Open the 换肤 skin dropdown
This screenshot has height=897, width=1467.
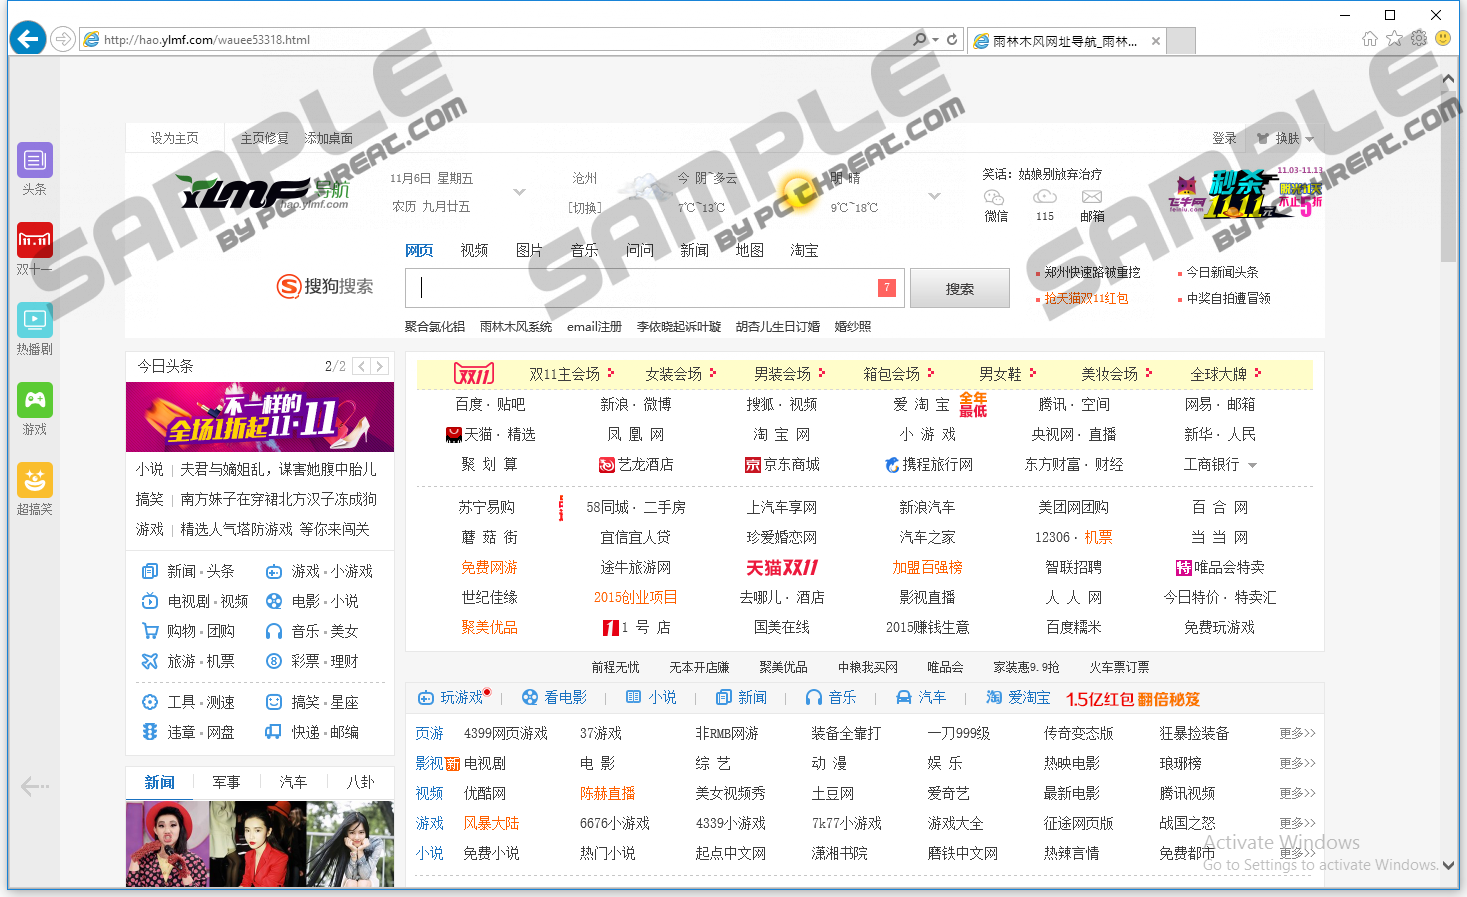1286,139
